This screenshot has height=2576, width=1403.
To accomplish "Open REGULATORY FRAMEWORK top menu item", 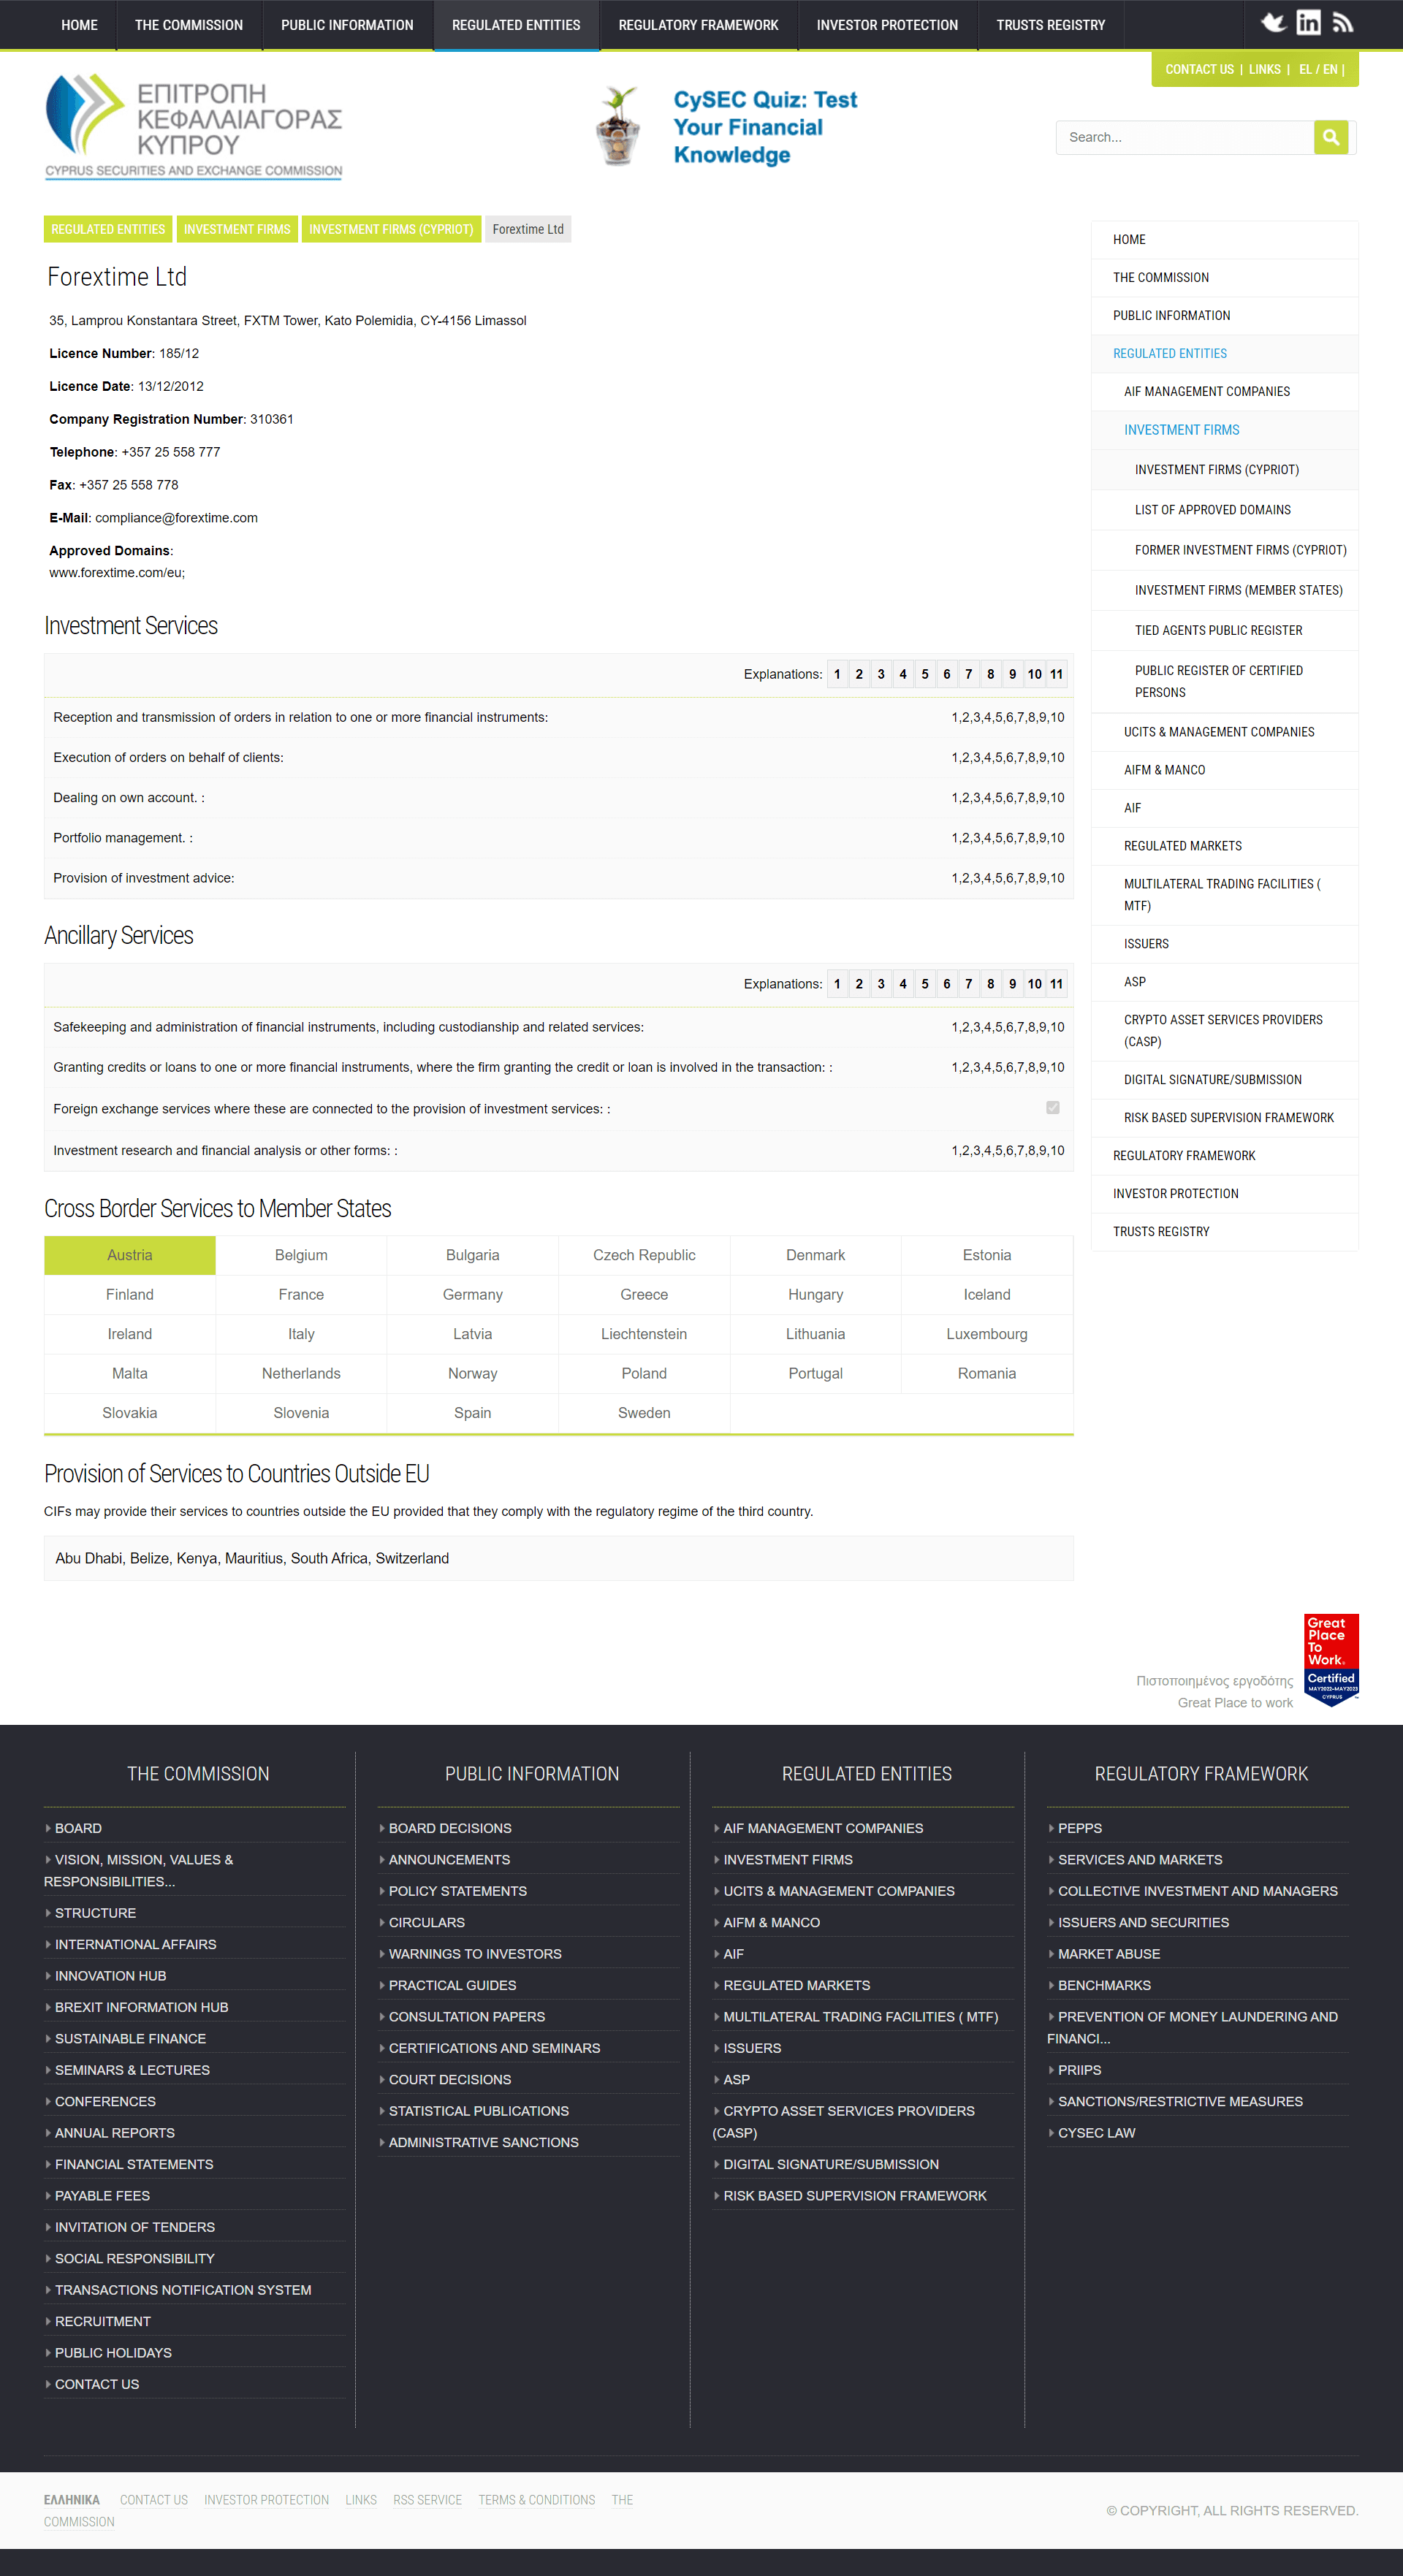I will (x=698, y=25).
